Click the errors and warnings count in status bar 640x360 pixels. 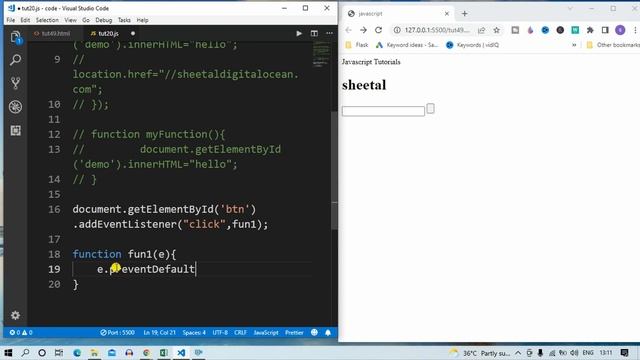[x=21, y=333]
